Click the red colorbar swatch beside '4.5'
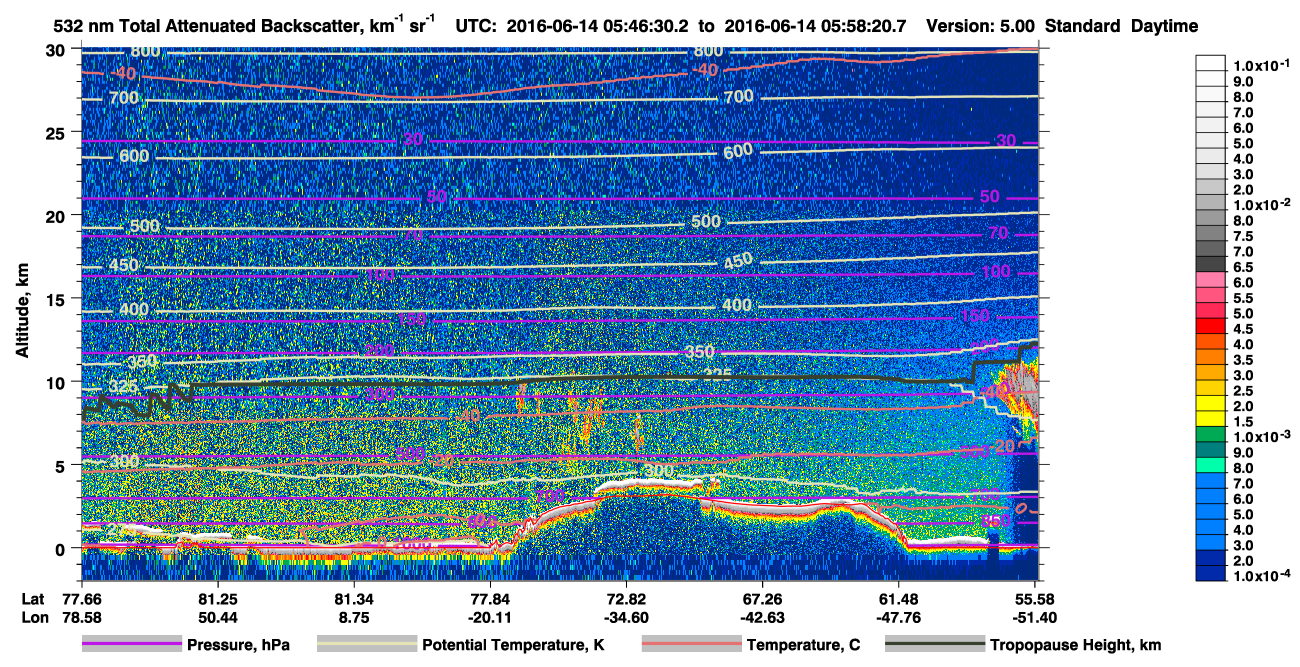 tap(1211, 327)
